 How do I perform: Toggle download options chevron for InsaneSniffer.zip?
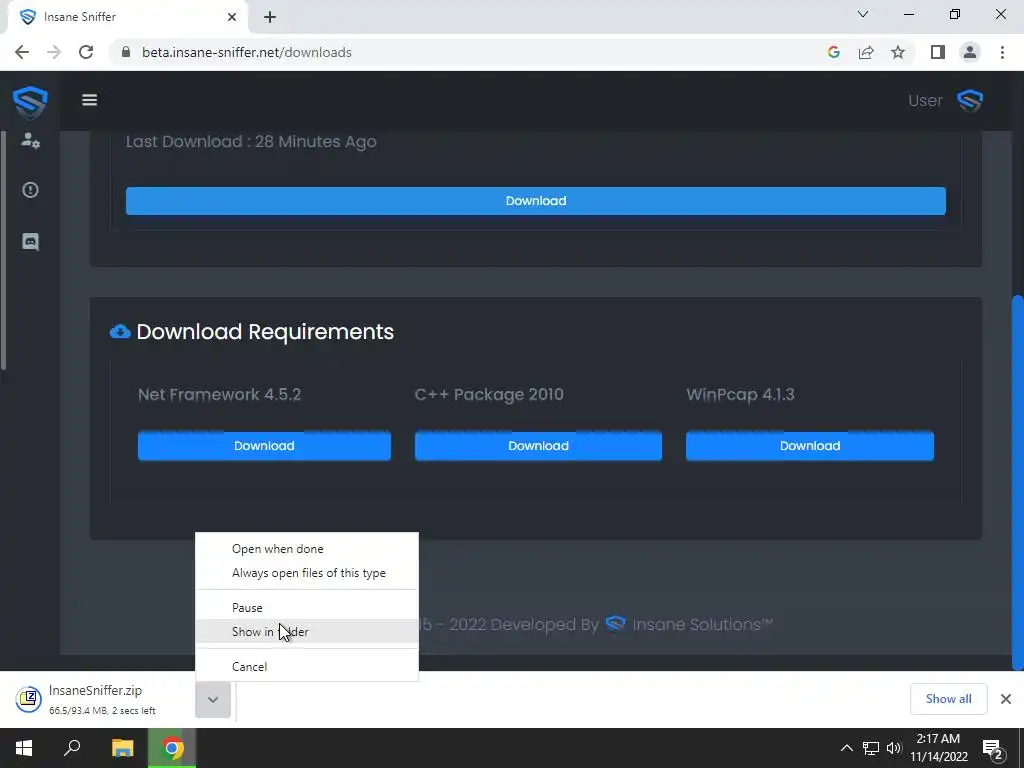click(213, 699)
